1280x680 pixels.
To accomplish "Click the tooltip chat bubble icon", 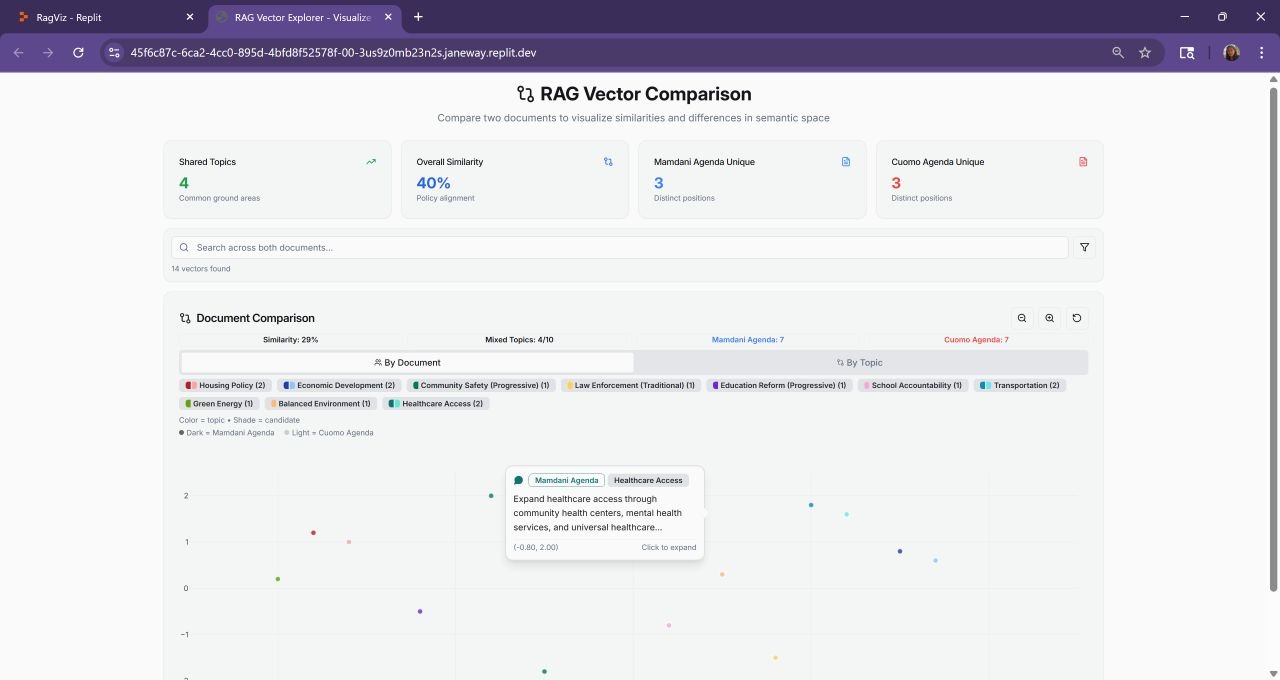I will pos(518,480).
